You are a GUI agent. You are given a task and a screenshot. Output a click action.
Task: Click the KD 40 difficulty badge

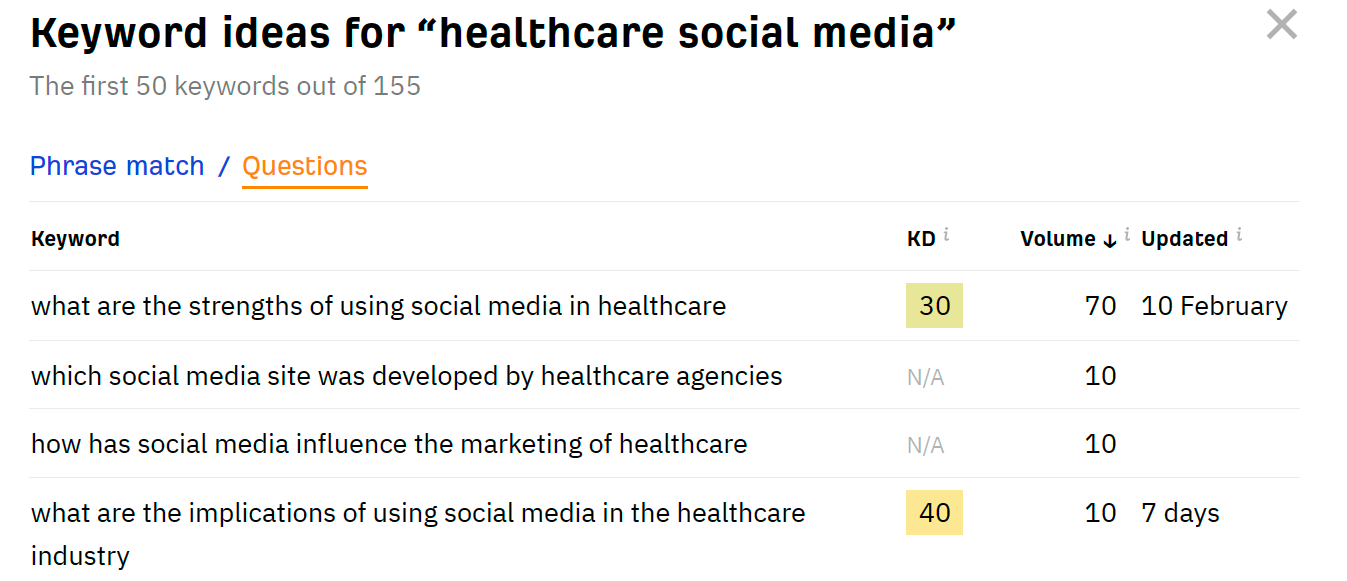(934, 513)
